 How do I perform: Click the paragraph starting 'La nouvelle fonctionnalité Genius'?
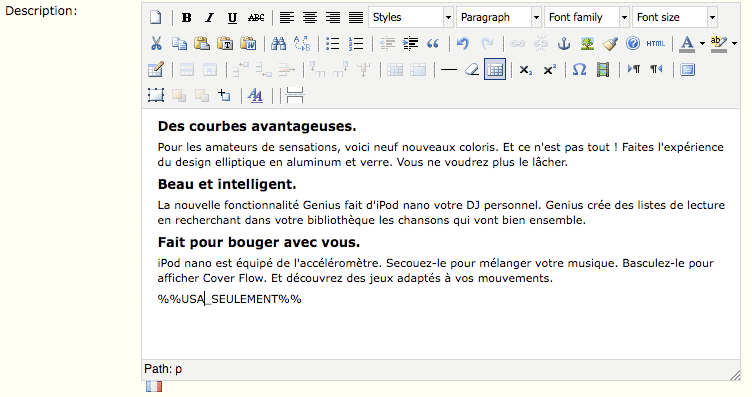(x=441, y=213)
